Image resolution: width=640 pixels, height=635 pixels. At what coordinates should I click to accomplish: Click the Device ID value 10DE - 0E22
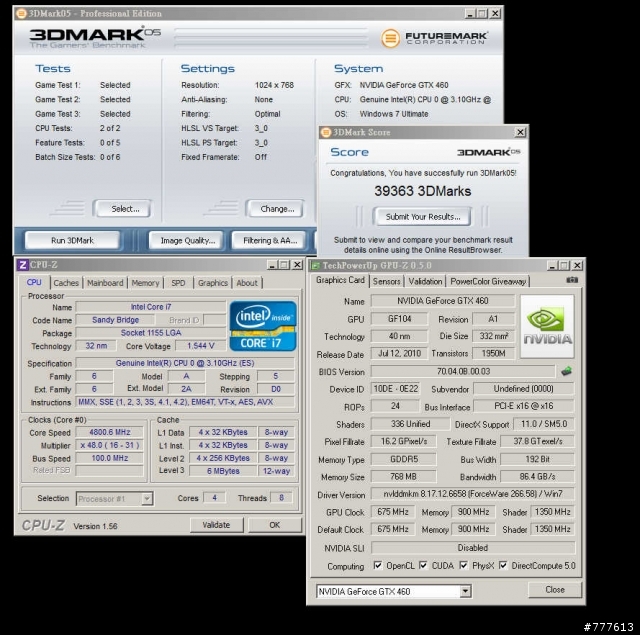point(395,389)
